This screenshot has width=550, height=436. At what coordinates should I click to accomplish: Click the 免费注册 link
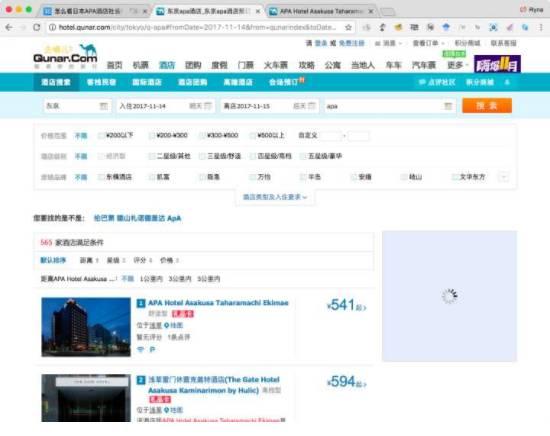[x=351, y=43]
